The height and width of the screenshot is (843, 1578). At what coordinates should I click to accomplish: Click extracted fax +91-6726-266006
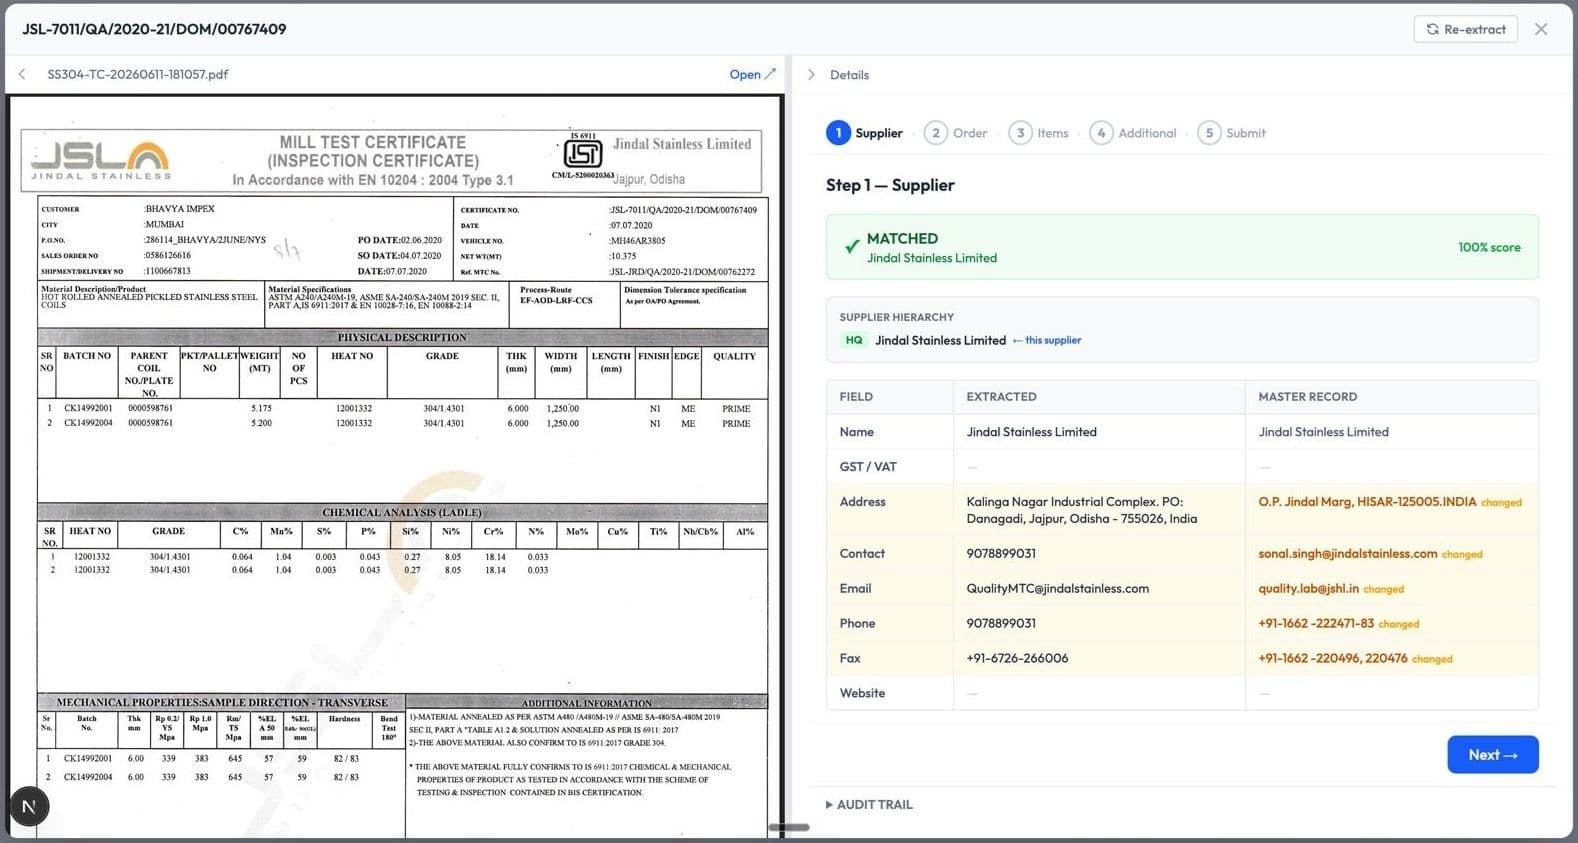(x=1017, y=658)
